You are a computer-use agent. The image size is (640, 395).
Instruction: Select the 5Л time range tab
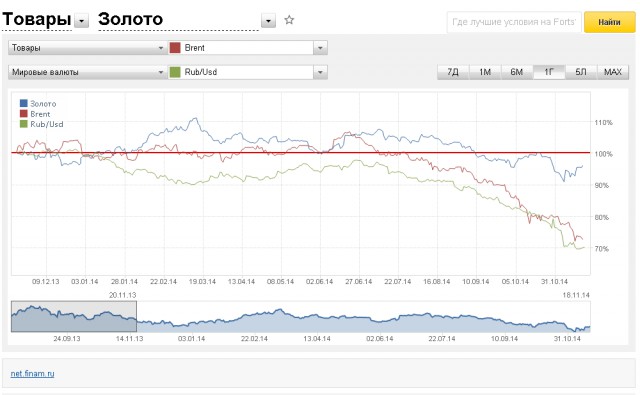point(581,72)
